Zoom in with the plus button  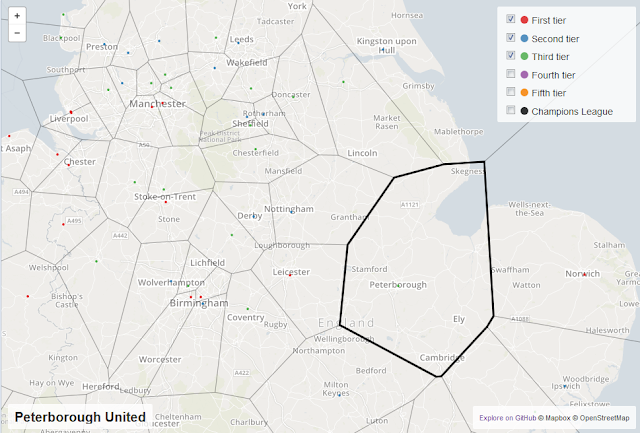pos(17,16)
